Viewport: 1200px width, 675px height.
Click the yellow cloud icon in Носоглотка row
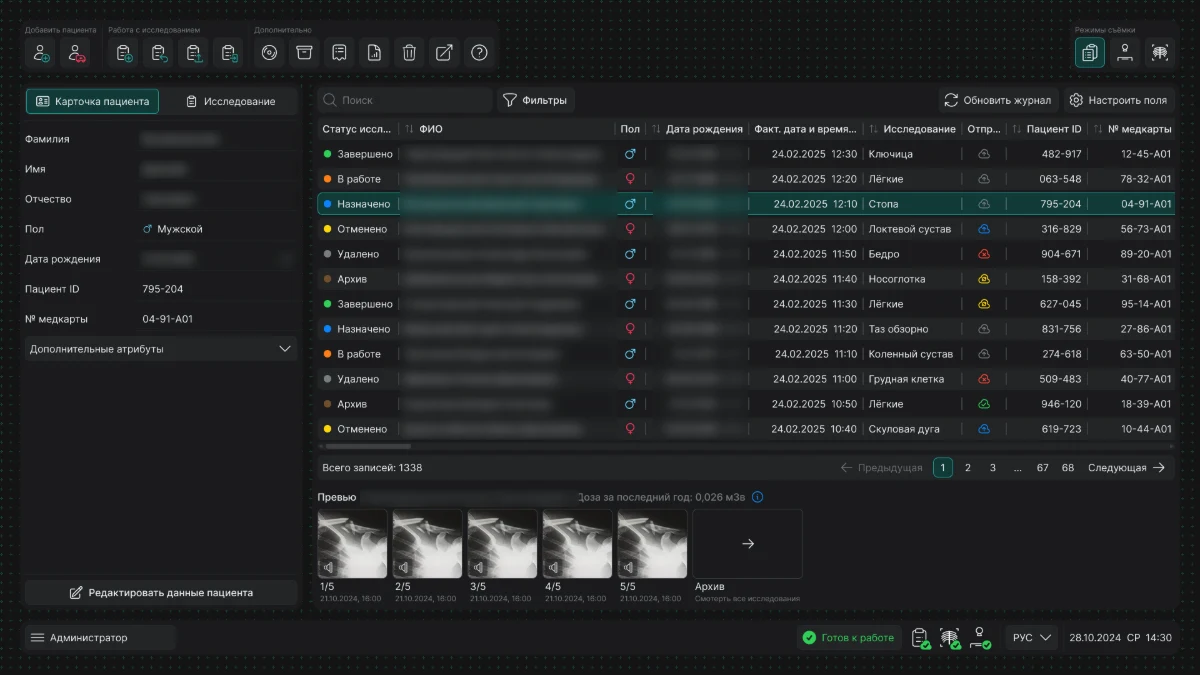pos(984,279)
